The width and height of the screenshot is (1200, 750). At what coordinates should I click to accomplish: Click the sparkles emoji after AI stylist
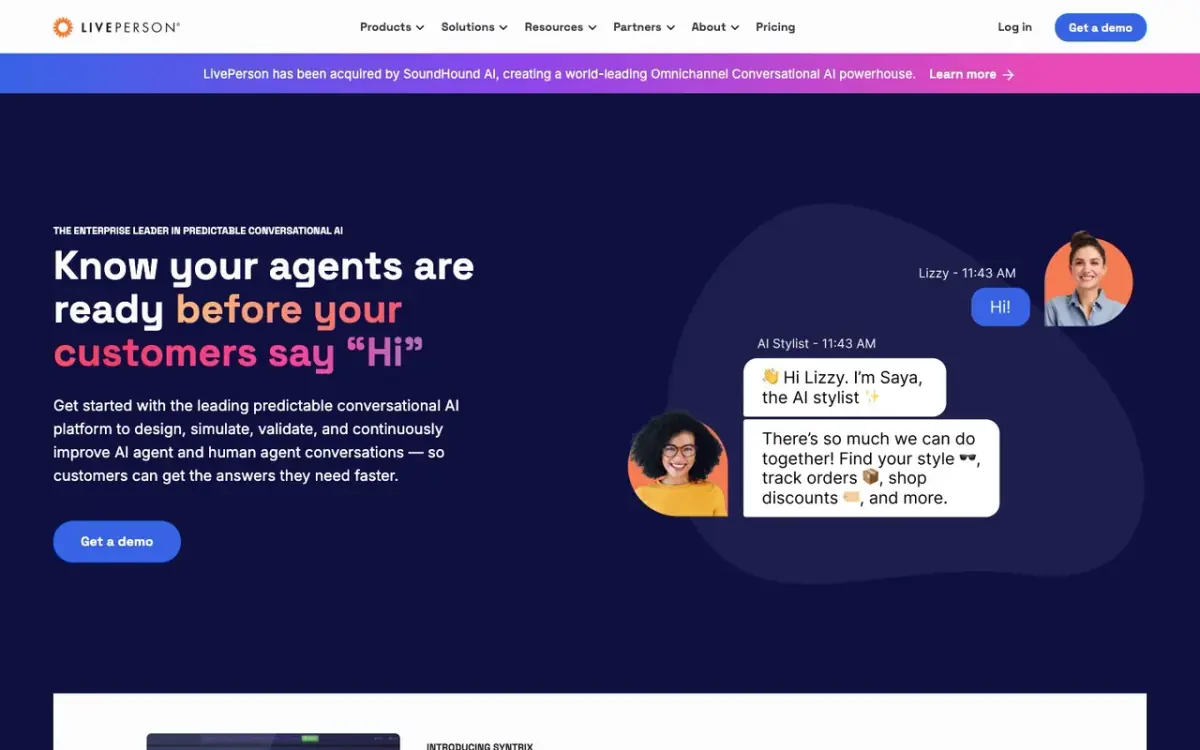pyautogui.click(x=872, y=397)
